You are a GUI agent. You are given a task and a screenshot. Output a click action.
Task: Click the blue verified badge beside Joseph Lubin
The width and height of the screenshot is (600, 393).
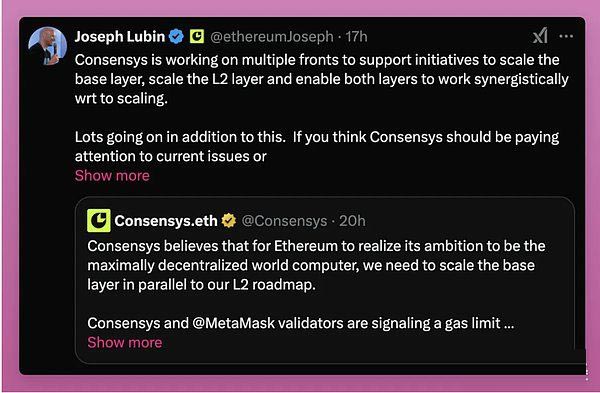pos(176,37)
